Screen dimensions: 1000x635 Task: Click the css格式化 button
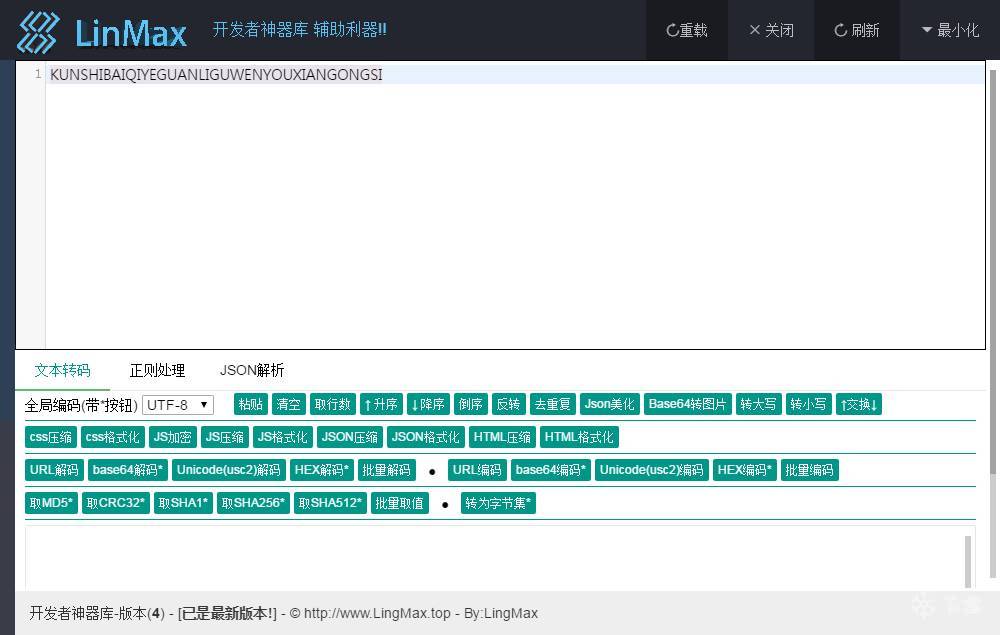click(112, 437)
